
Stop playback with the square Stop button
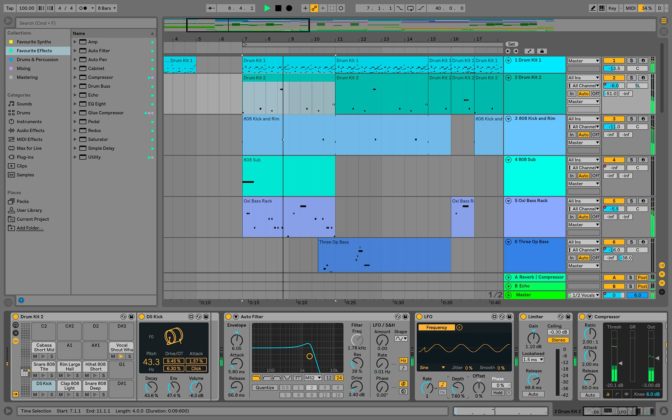click(x=278, y=8)
